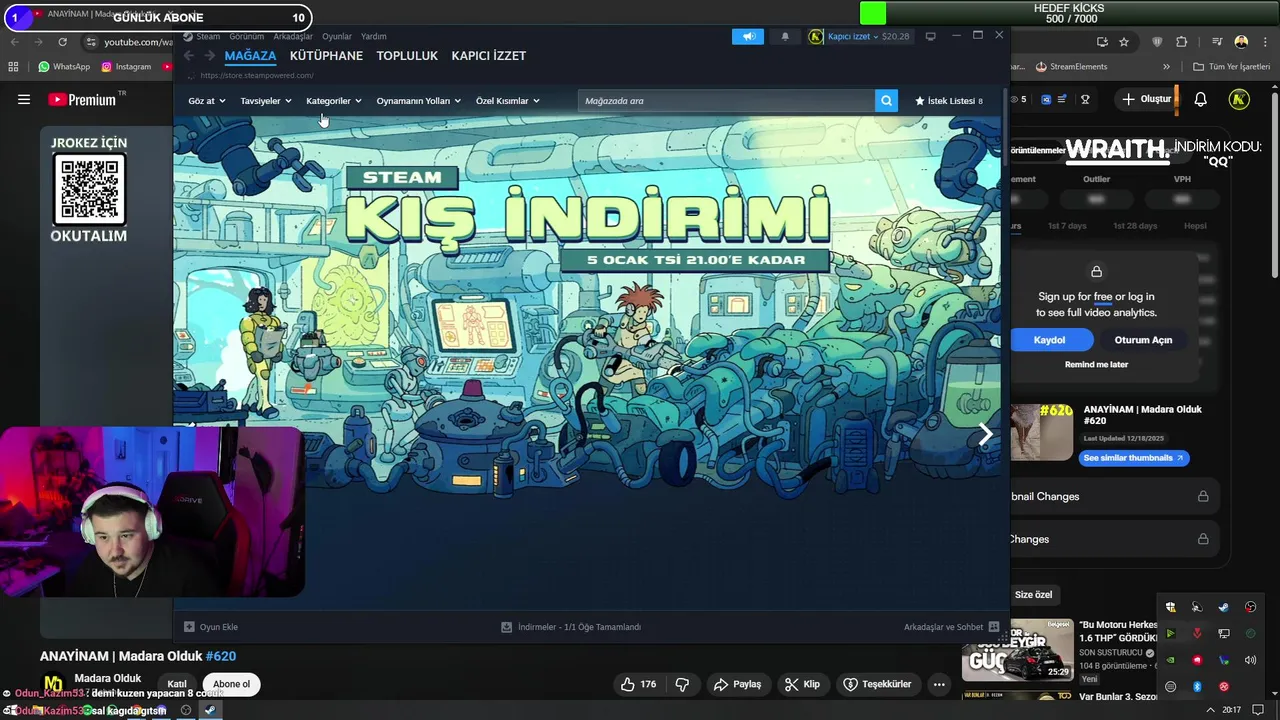This screenshot has width=1280, height=720.
Task: Open YouTube account avatar menu
Action: 1239,99
